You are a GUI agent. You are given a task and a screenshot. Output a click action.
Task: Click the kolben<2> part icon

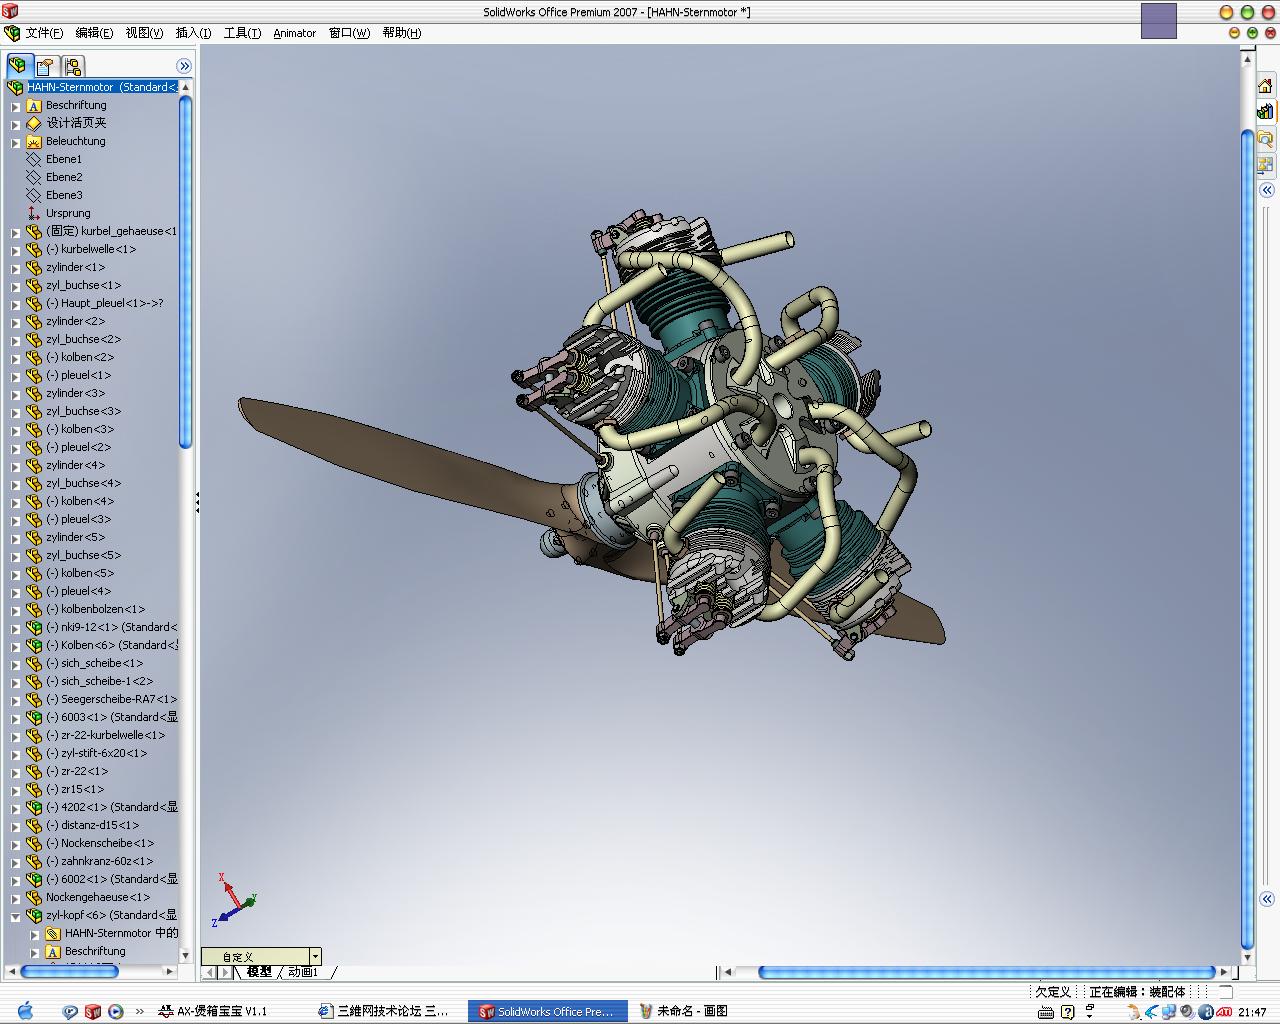click(x=34, y=357)
